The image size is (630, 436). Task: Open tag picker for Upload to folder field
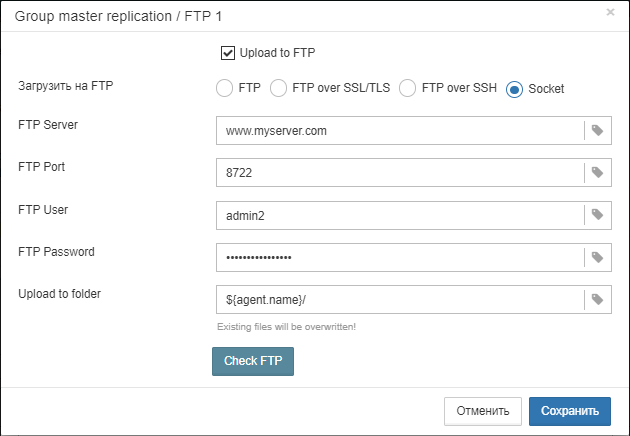[597, 299]
